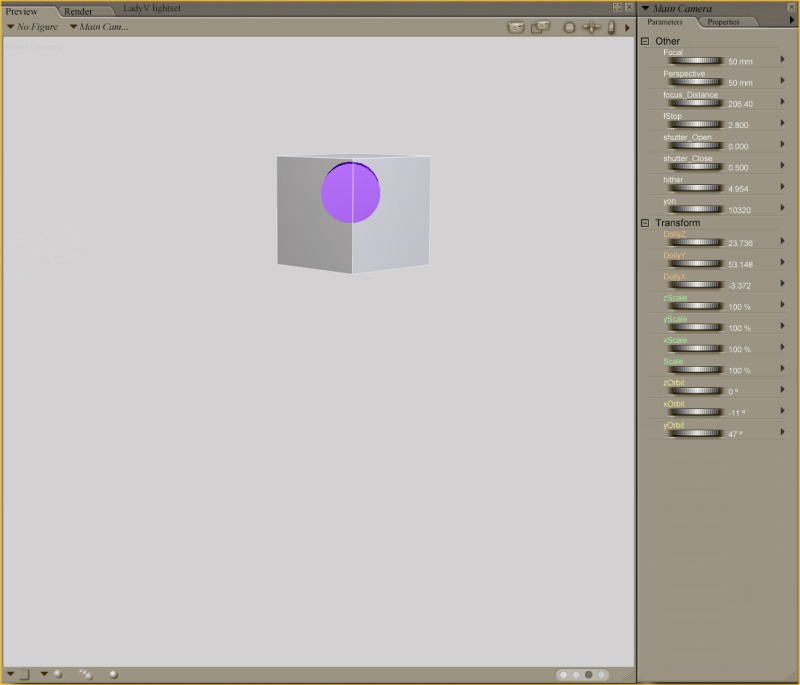Click the single-sphere full tracking icon
This screenshot has height=685, width=800.
[113, 674]
